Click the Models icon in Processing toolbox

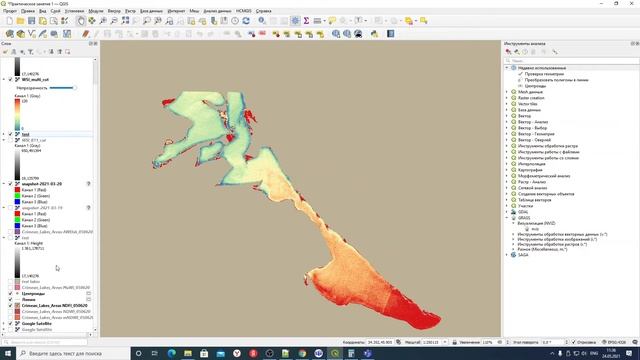coord(508,52)
